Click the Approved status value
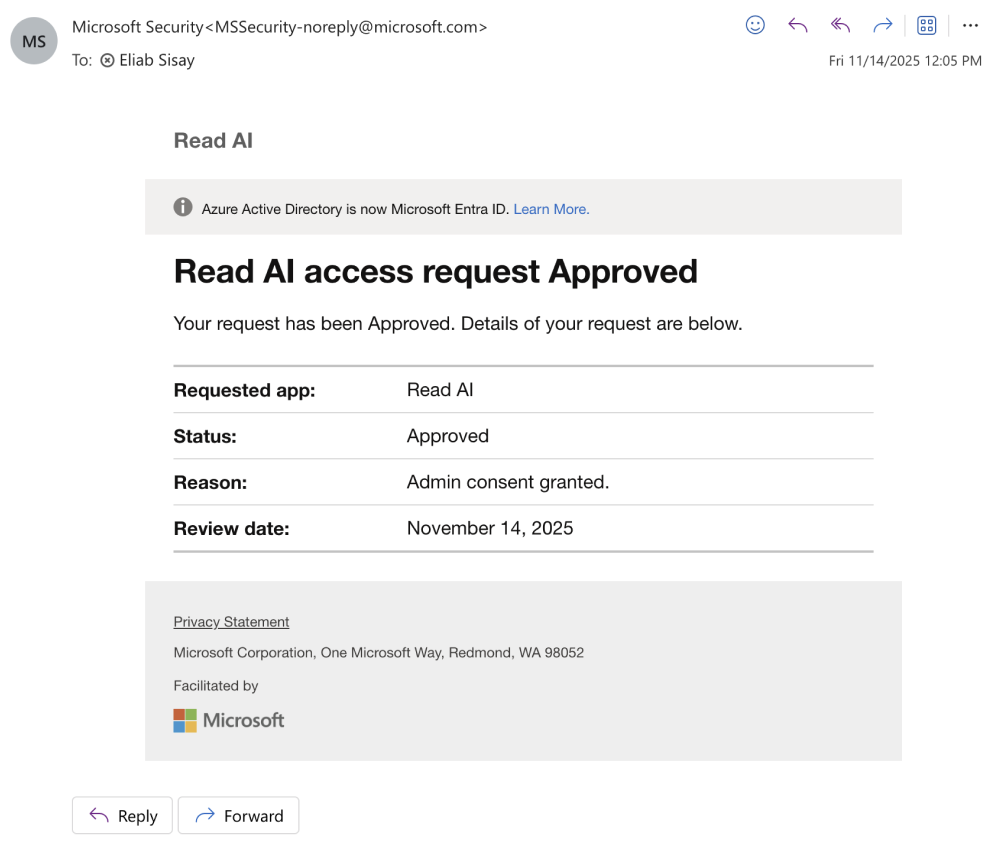 click(447, 436)
